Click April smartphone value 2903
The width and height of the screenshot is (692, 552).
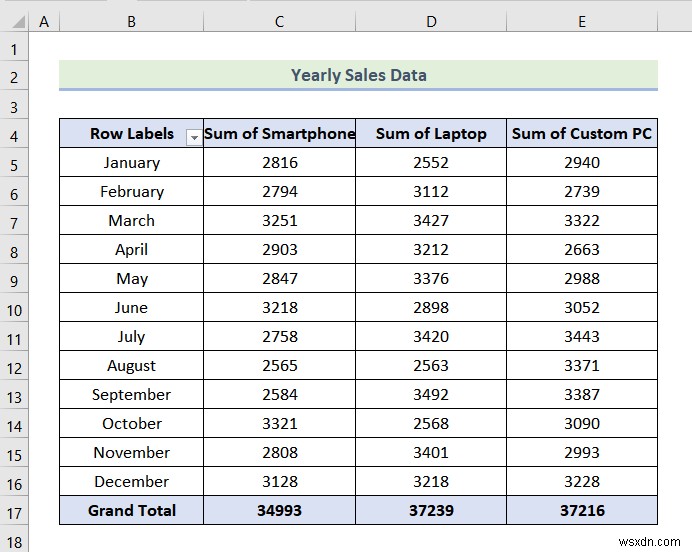279,249
